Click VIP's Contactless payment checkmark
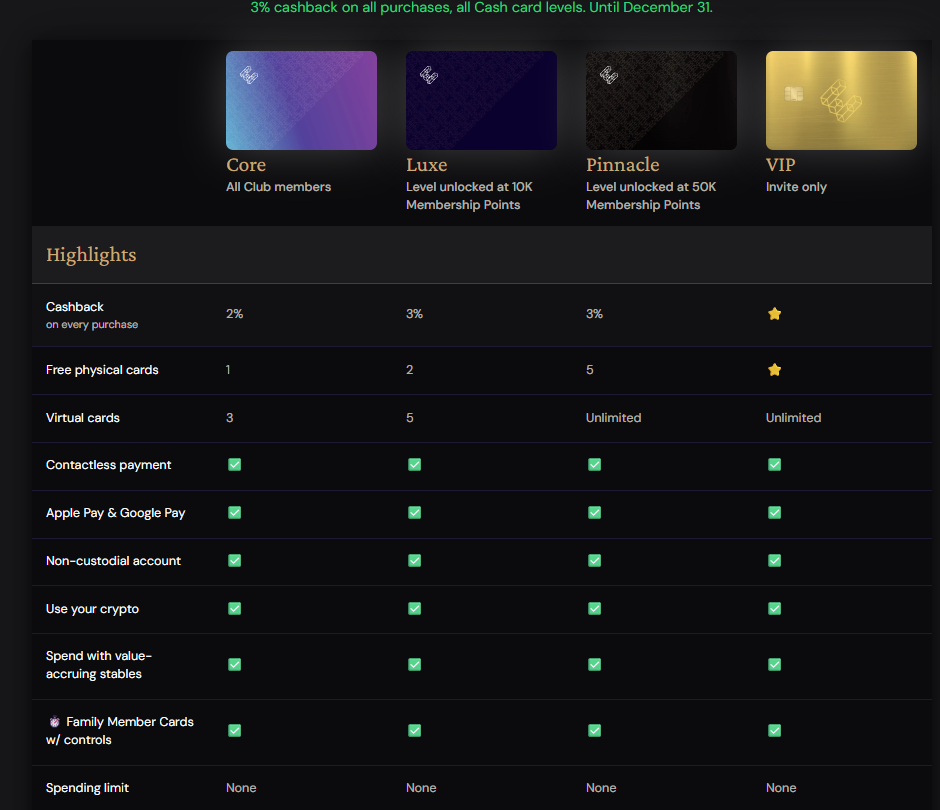The image size is (940, 810). pos(775,465)
